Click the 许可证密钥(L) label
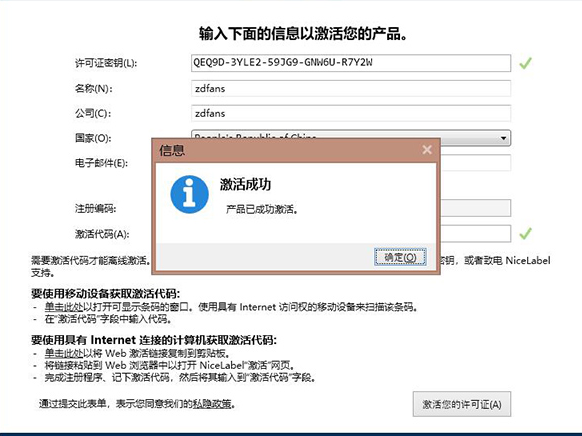This screenshot has height=436, width=582. click(x=106, y=63)
